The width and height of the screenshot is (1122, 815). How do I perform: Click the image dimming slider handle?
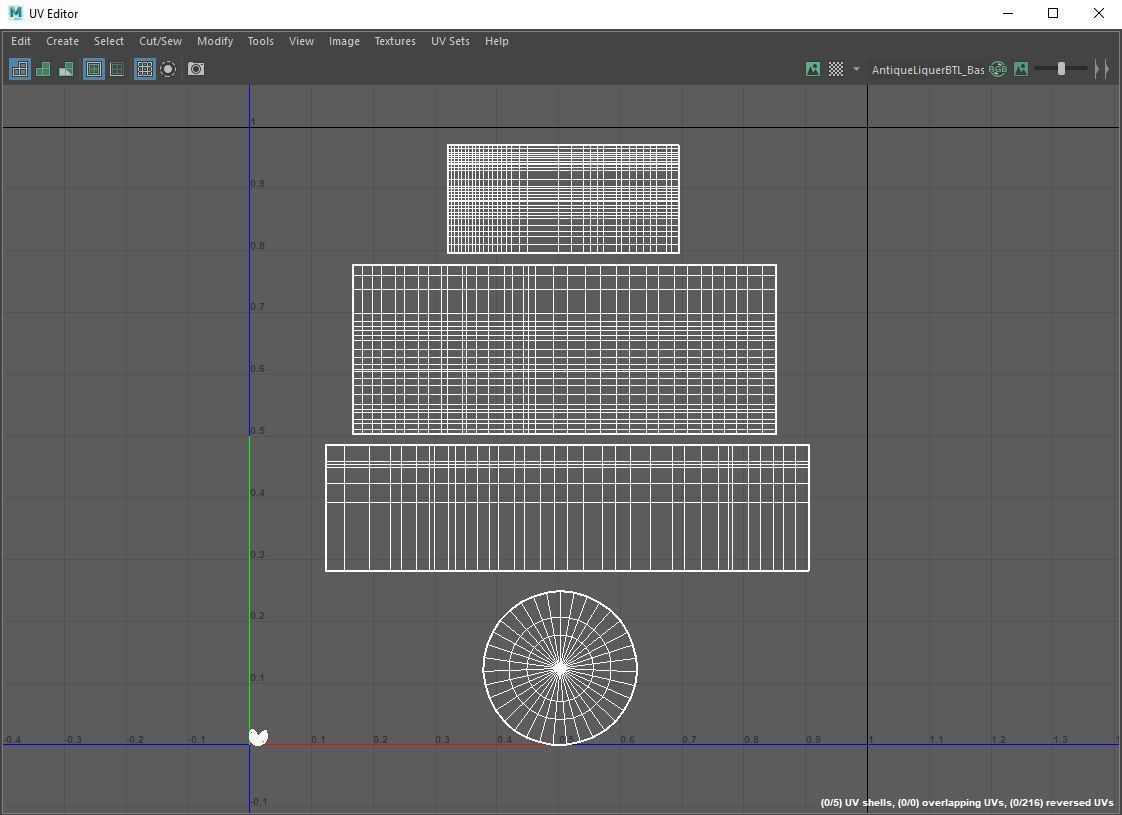tap(1061, 69)
